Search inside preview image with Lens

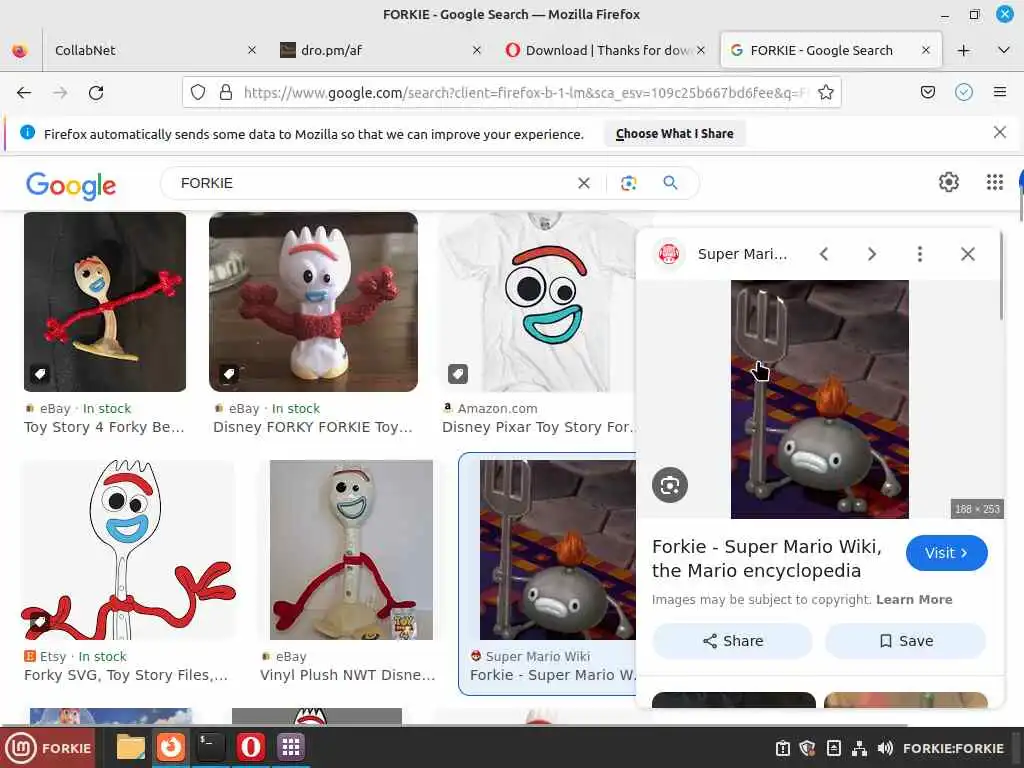(x=669, y=485)
